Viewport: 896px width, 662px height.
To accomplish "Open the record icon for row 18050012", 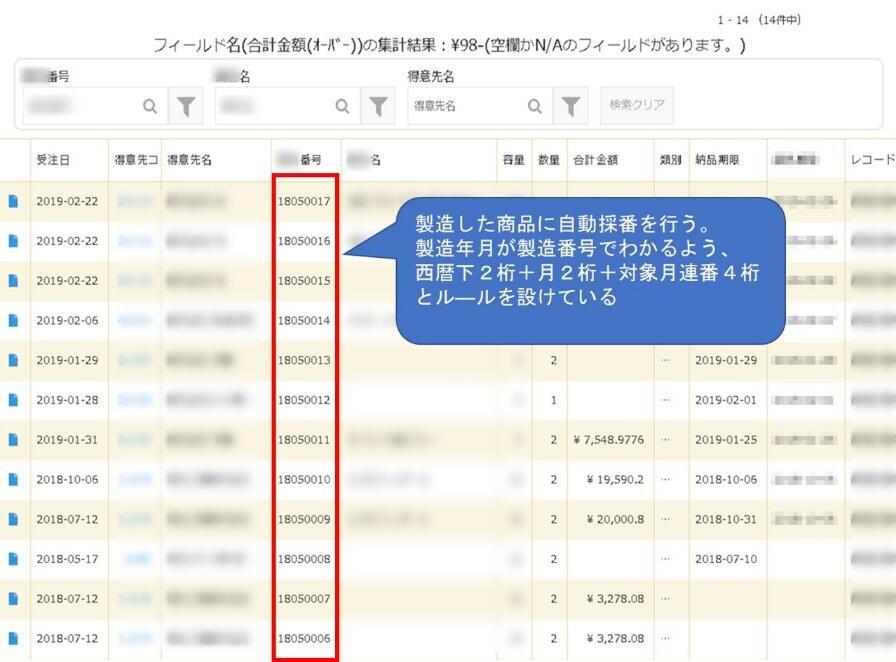I will [13, 399].
